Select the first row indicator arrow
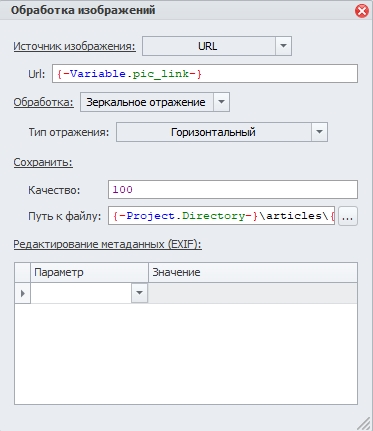Image resolution: width=373 pixels, height=431 pixels. [x=23, y=293]
